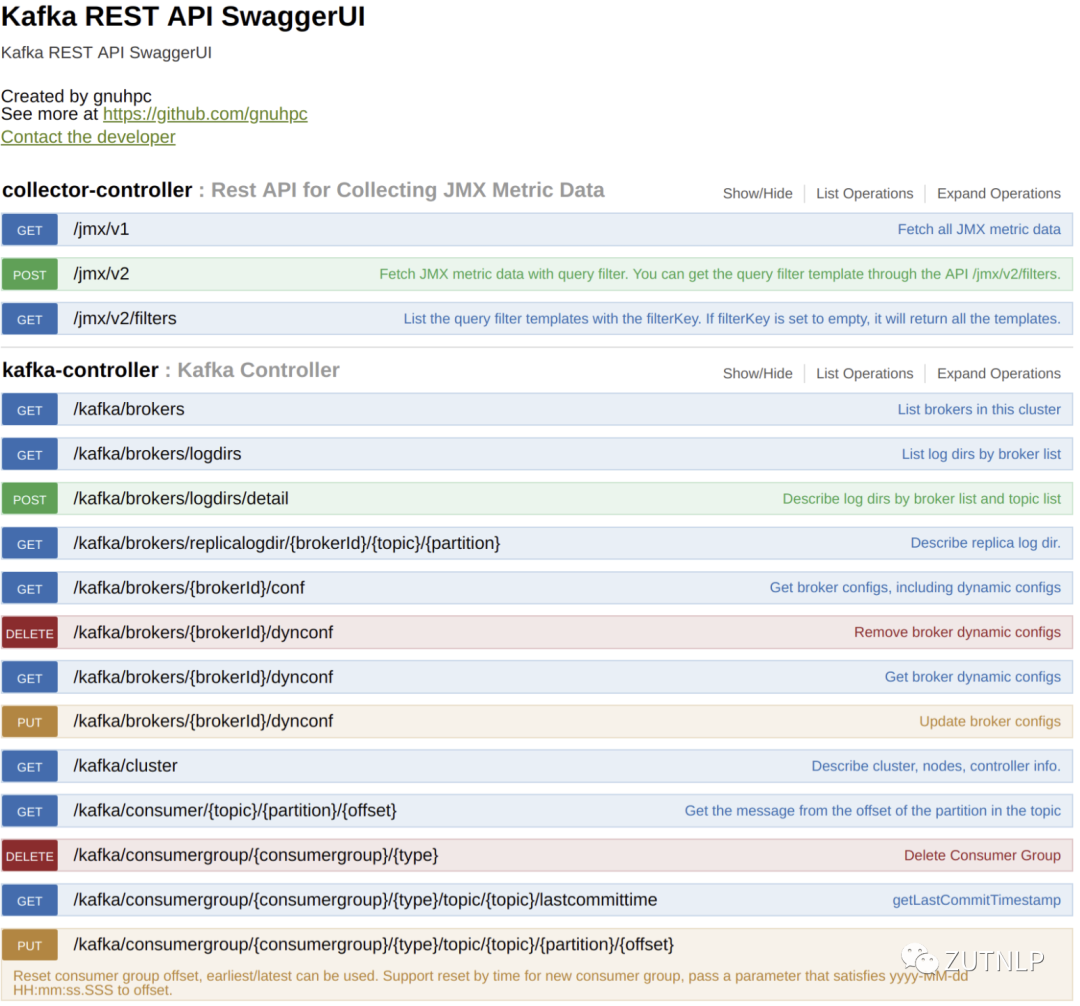
Task: Click List log dirs by broker list
Action: 981,454
